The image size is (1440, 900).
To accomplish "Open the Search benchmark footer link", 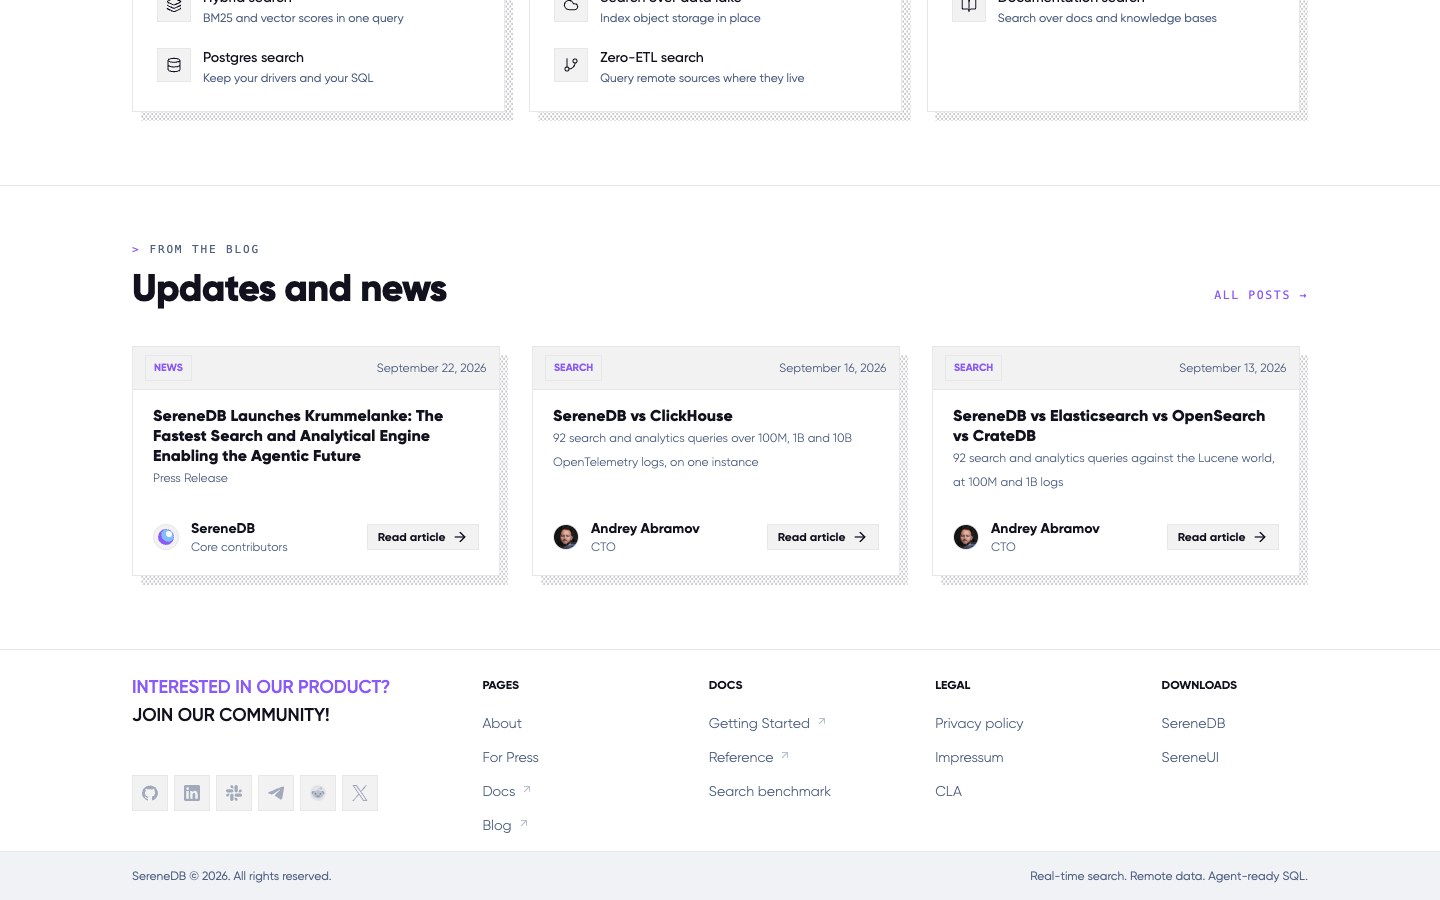I will click(x=769, y=791).
